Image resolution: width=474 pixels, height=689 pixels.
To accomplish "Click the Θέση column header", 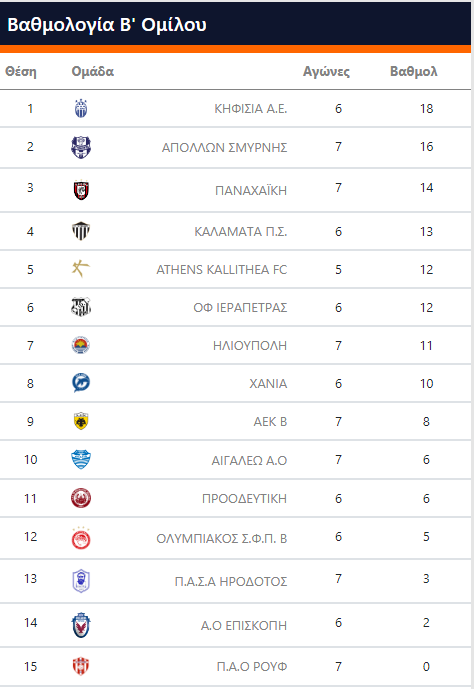I will 21,72.
